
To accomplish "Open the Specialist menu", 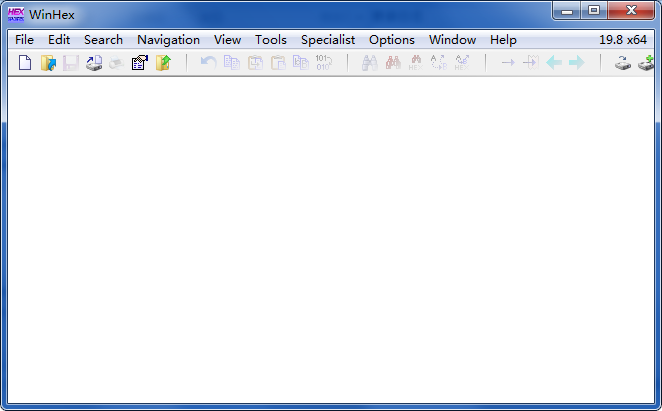I will point(328,40).
